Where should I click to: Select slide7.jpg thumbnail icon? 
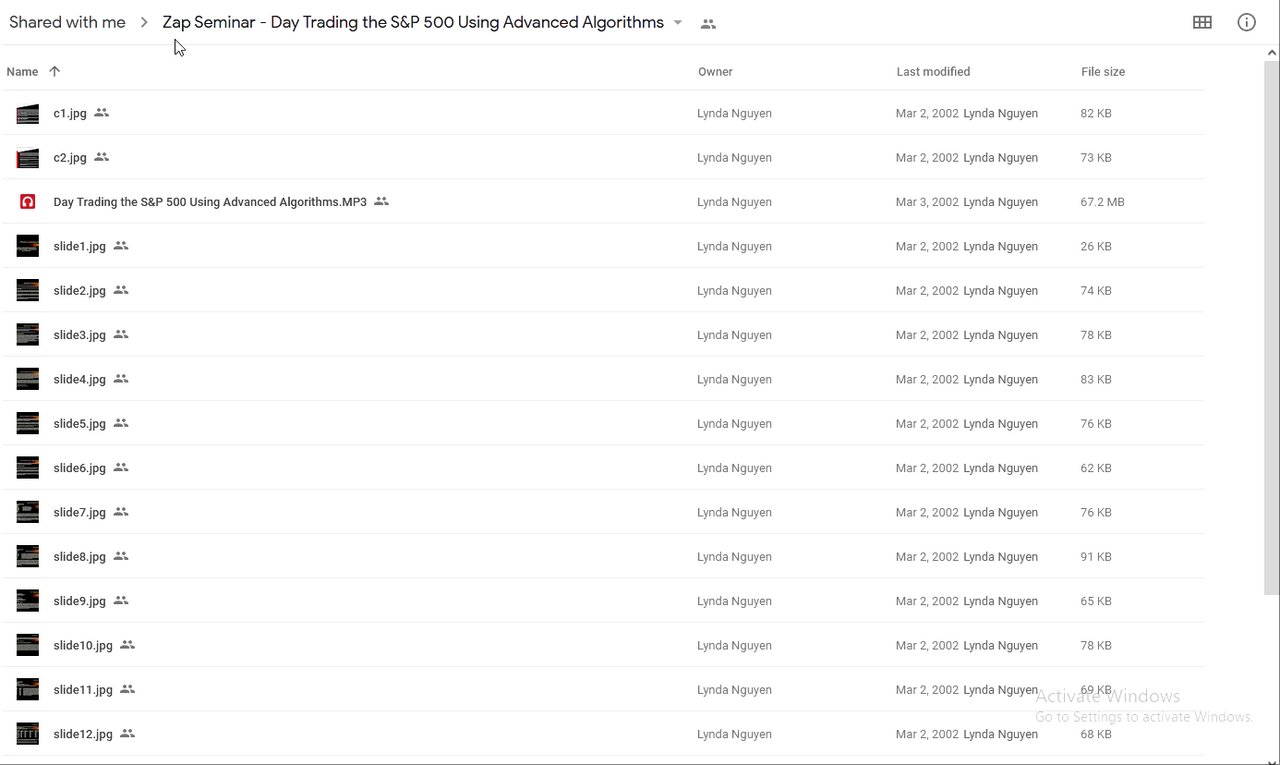point(28,512)
